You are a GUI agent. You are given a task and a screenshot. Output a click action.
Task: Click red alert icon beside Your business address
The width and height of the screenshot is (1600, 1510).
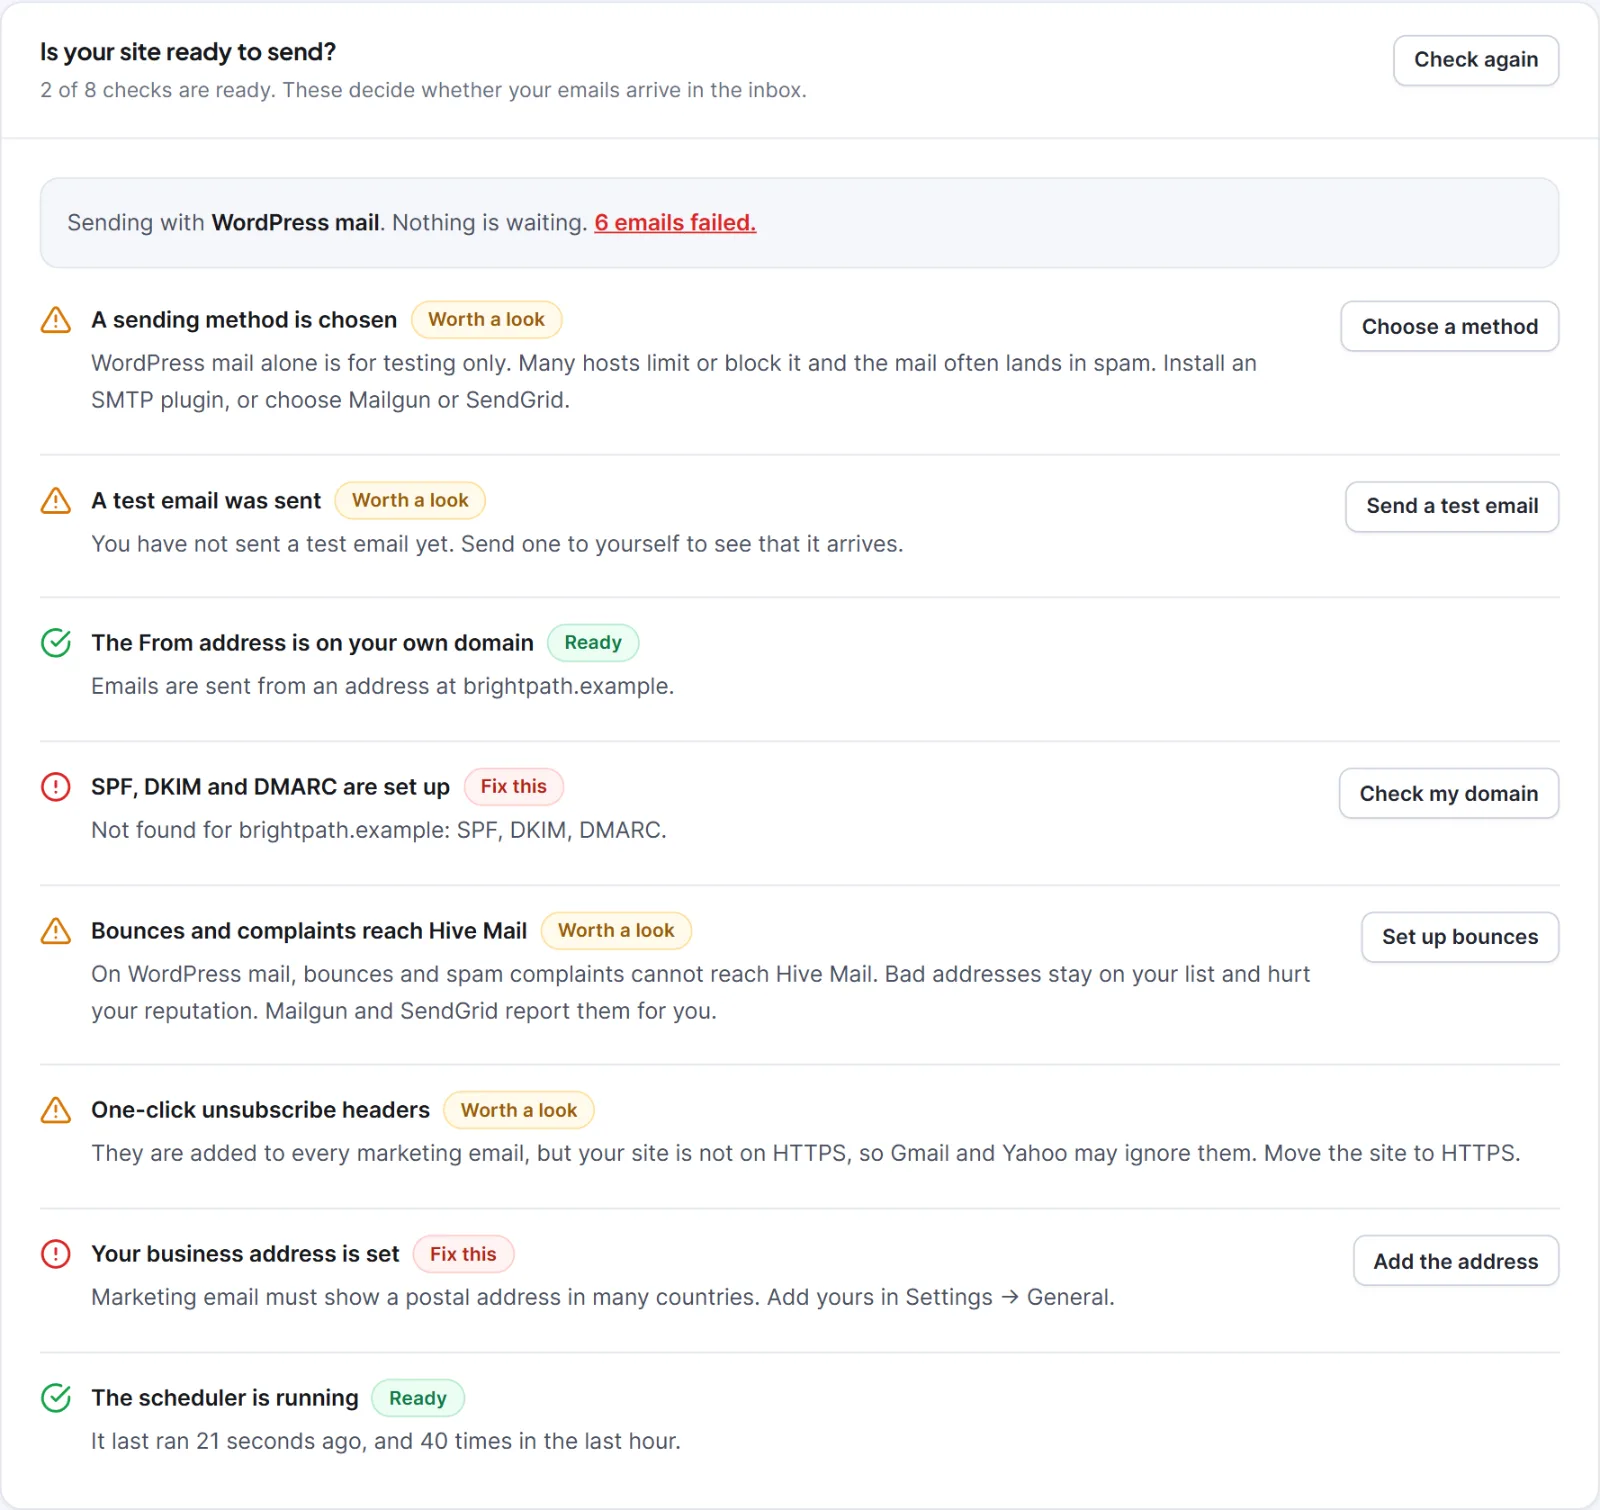coord(56,1254)
